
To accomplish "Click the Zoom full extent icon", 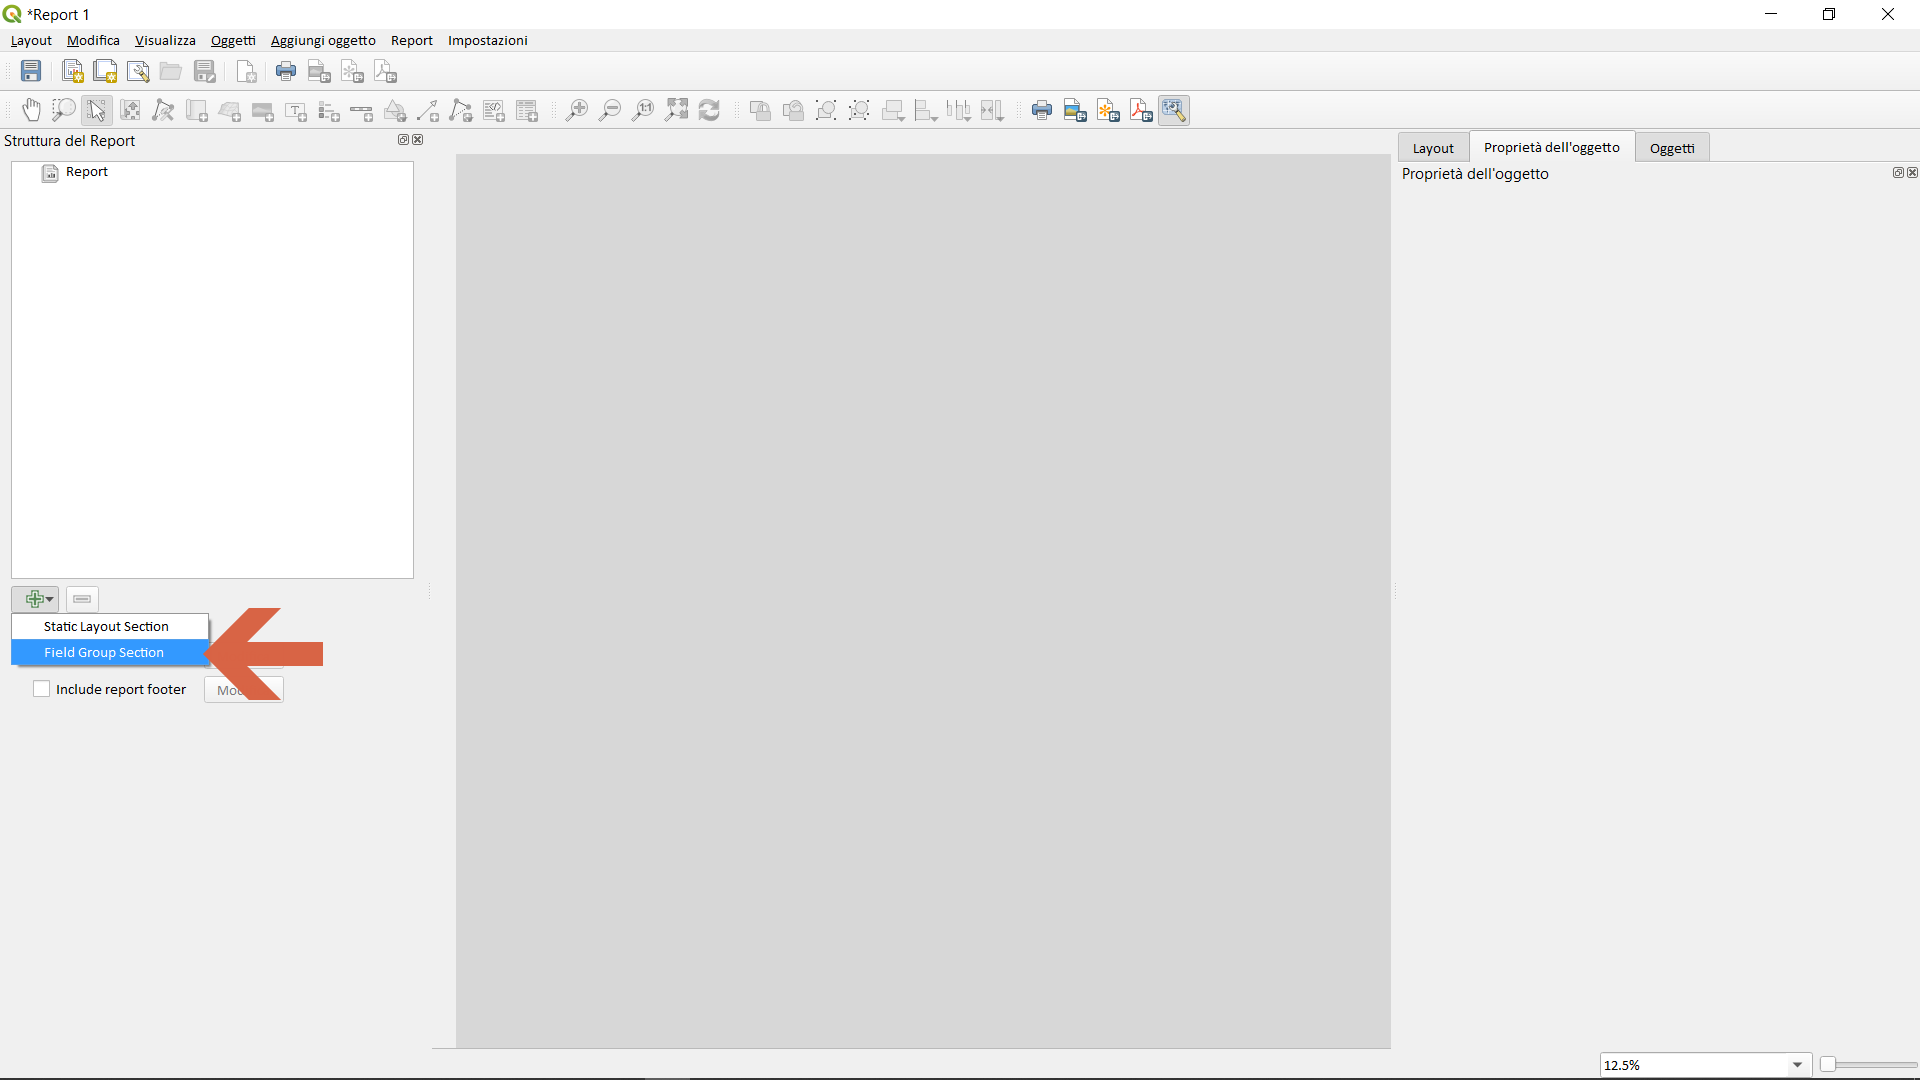I will click(x=676, y=110).
